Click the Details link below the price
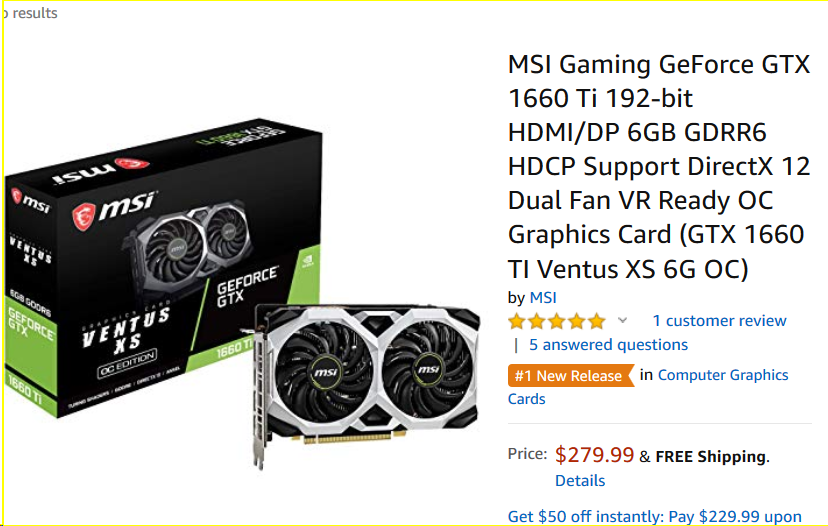 (580, 481)
